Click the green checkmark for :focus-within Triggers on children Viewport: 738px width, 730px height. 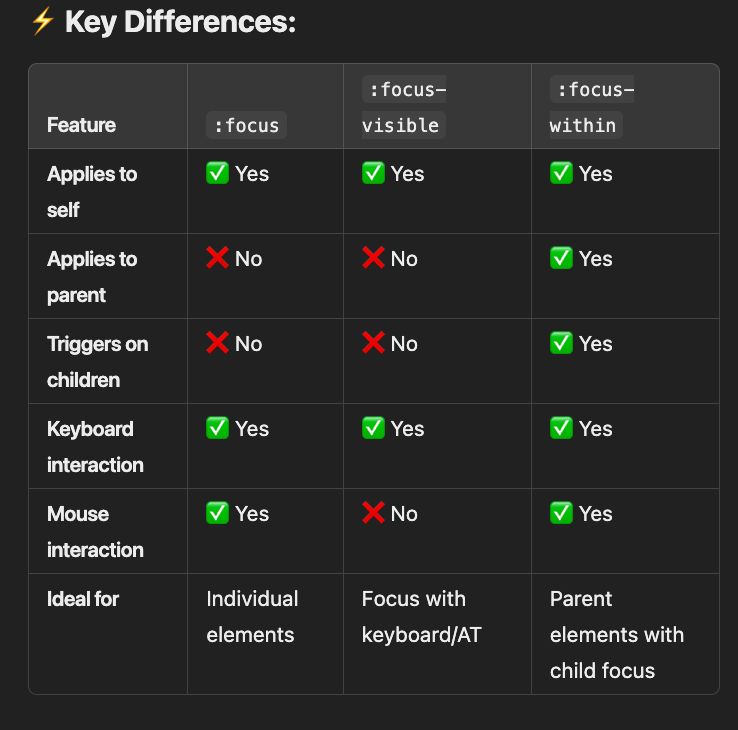[x=561, y=343]
